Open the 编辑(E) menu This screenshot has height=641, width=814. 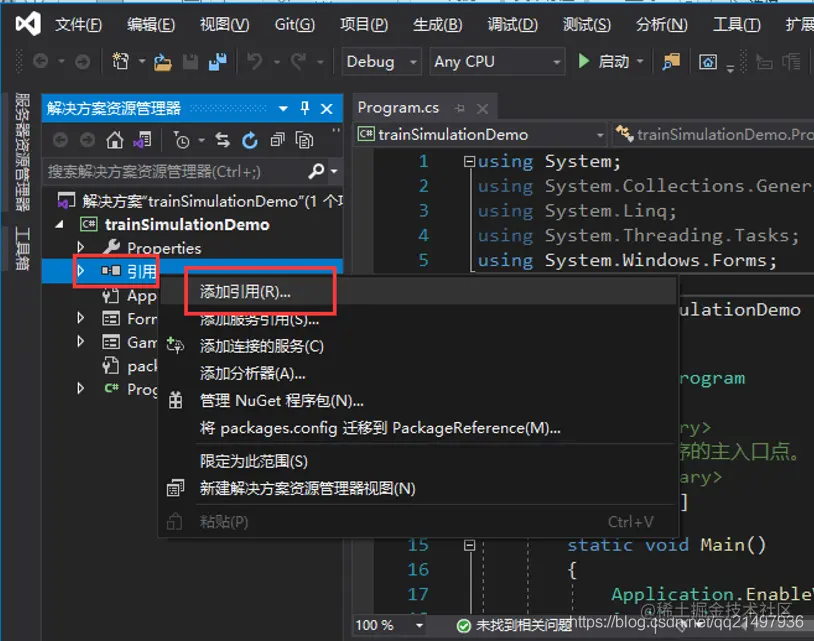tap(151, 24)
